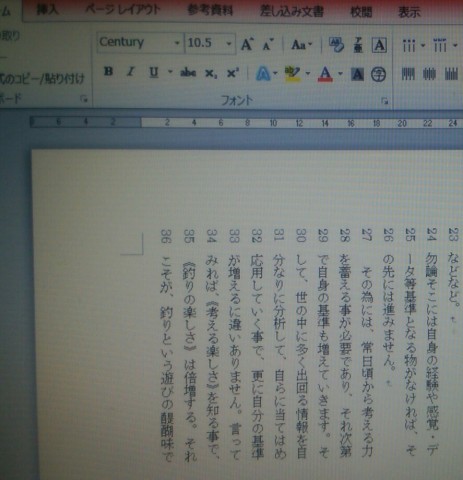Click the Shrink Font icon
Image resolution: width=463 pixels, height=480 pixels.
pyautogui.click(x=268, y=45)
